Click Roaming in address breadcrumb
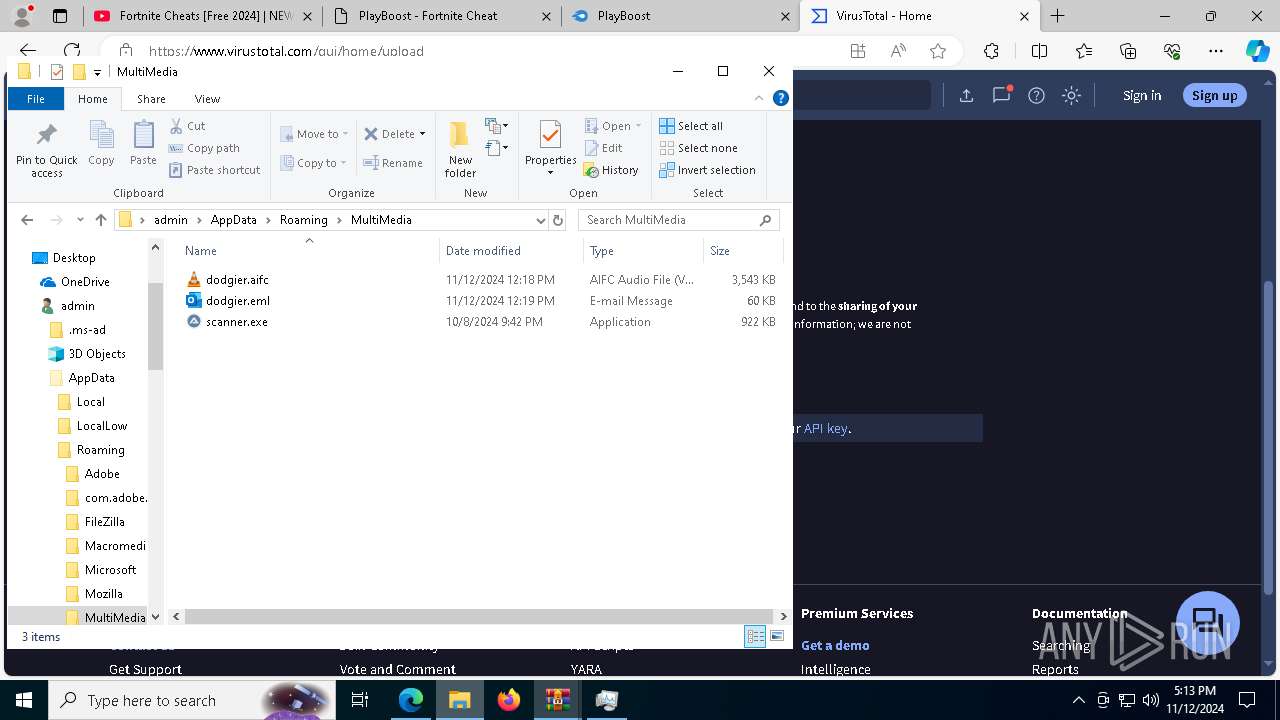This screenshot has width=1280, height=720. pos(304,220)
